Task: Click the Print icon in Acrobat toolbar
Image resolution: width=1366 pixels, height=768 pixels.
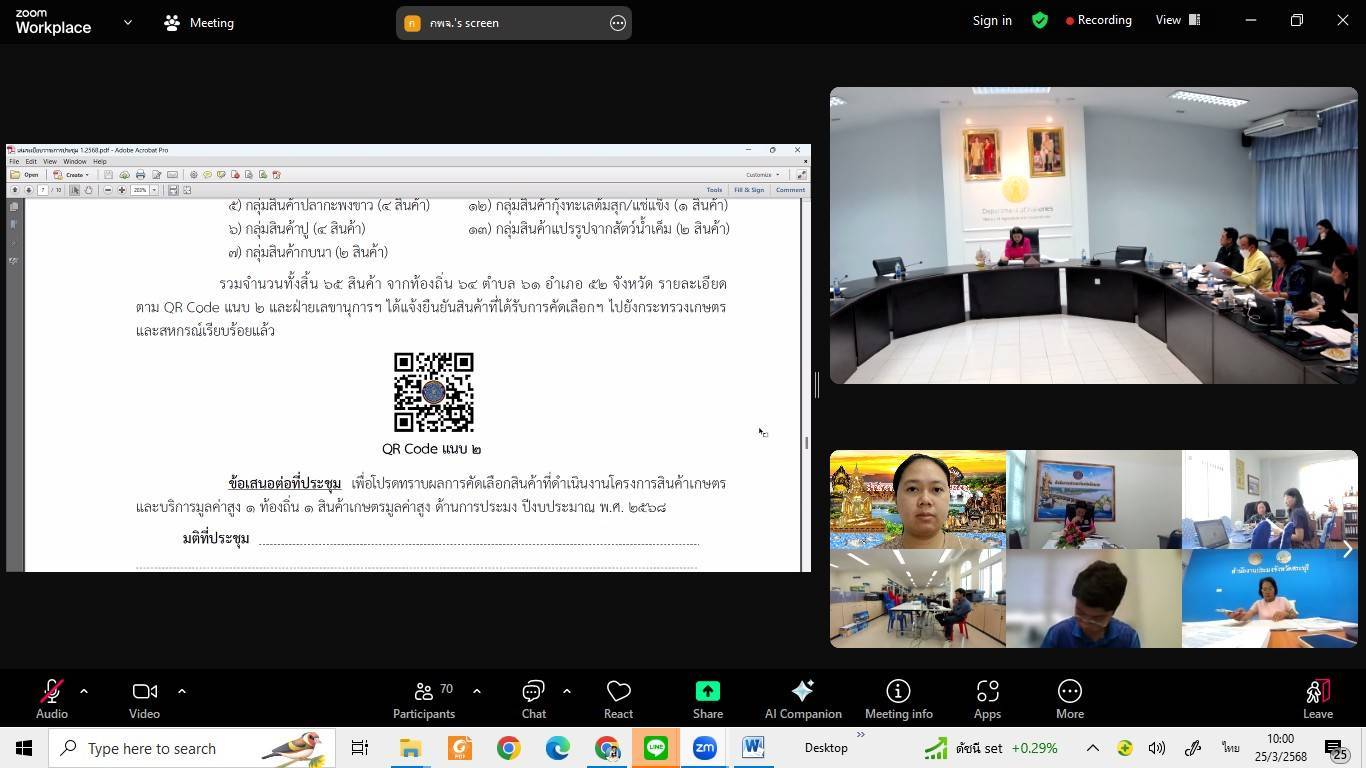Action: pos(140,175)
